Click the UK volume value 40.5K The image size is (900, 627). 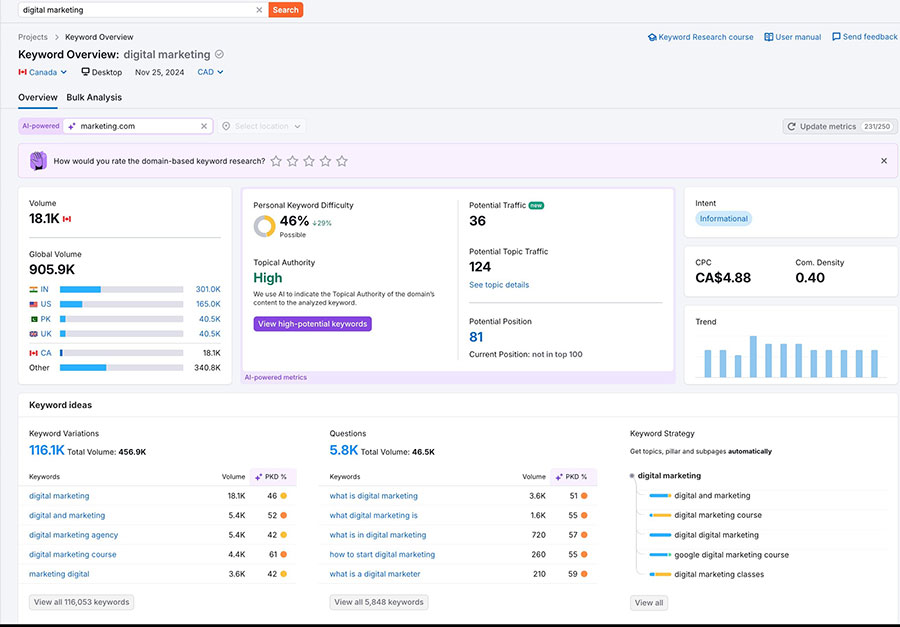[210, 334]
